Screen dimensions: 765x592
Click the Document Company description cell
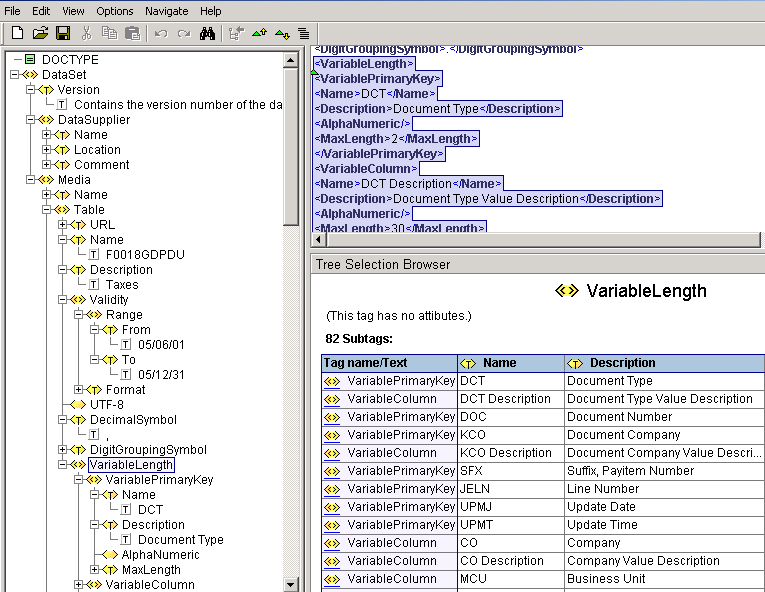[x=664, y=435]
